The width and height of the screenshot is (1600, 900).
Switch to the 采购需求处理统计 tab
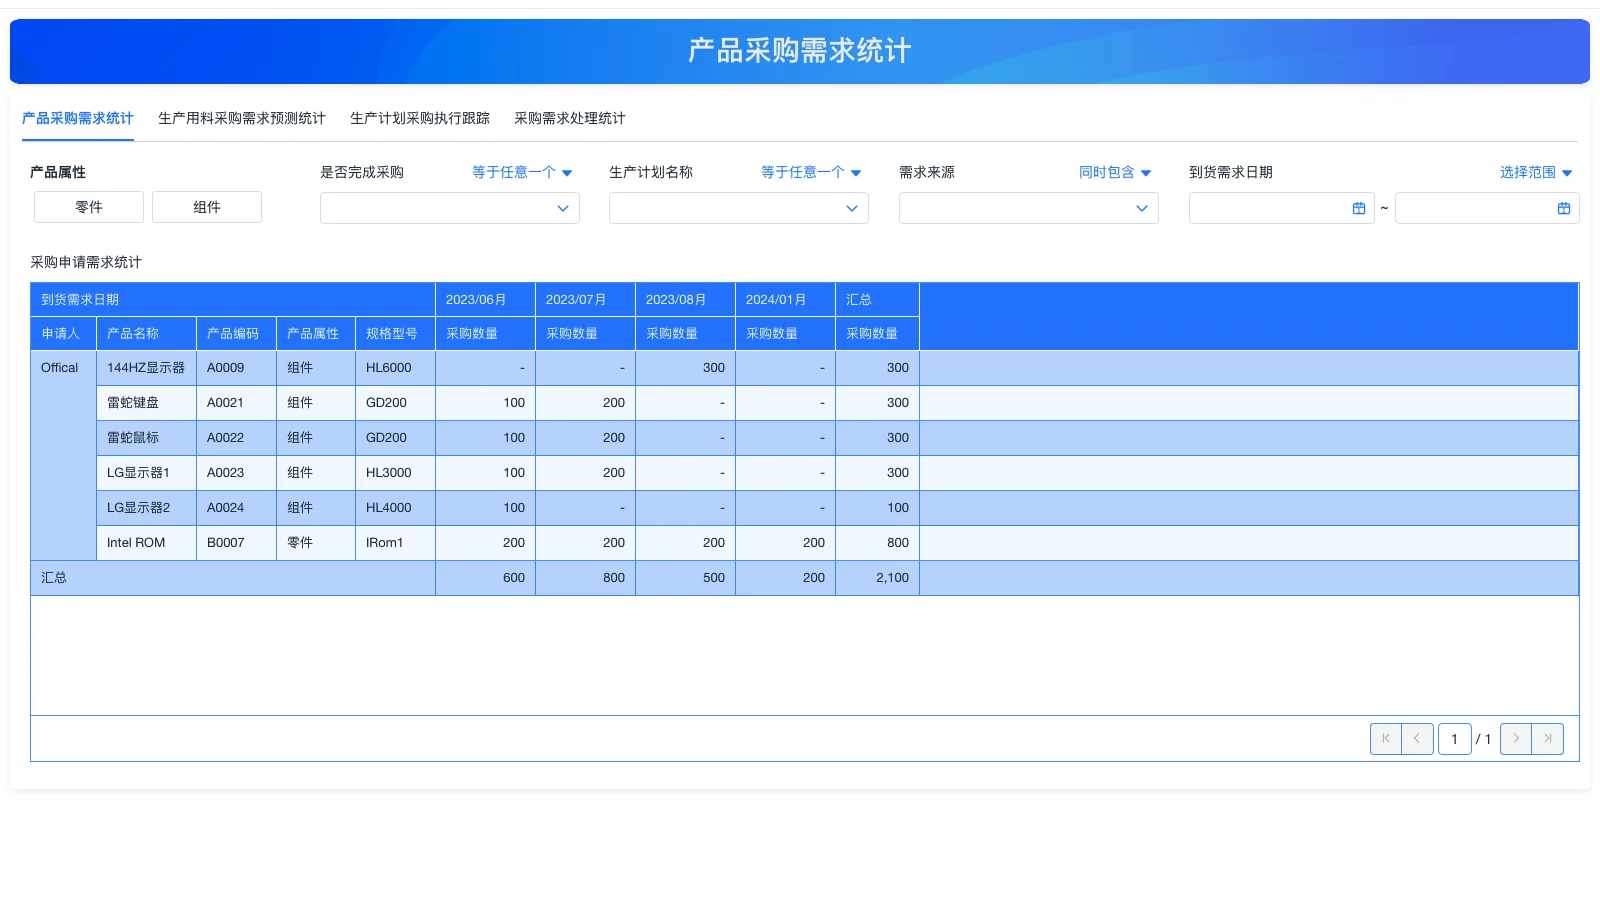click(x=569, y=118)
